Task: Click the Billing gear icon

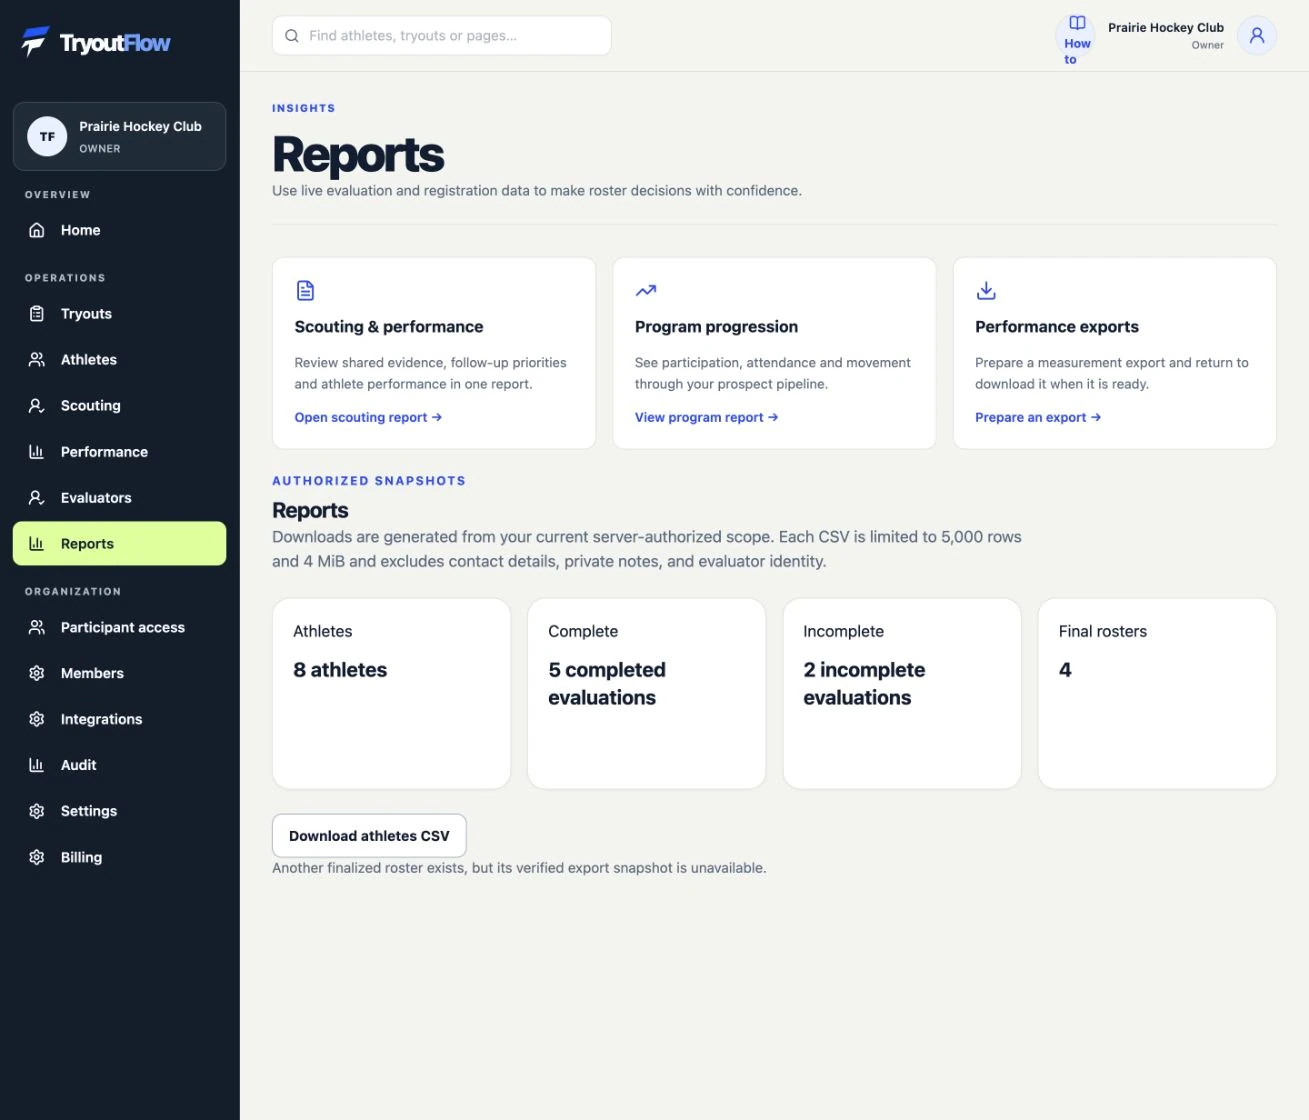Action: pos(37,858)
